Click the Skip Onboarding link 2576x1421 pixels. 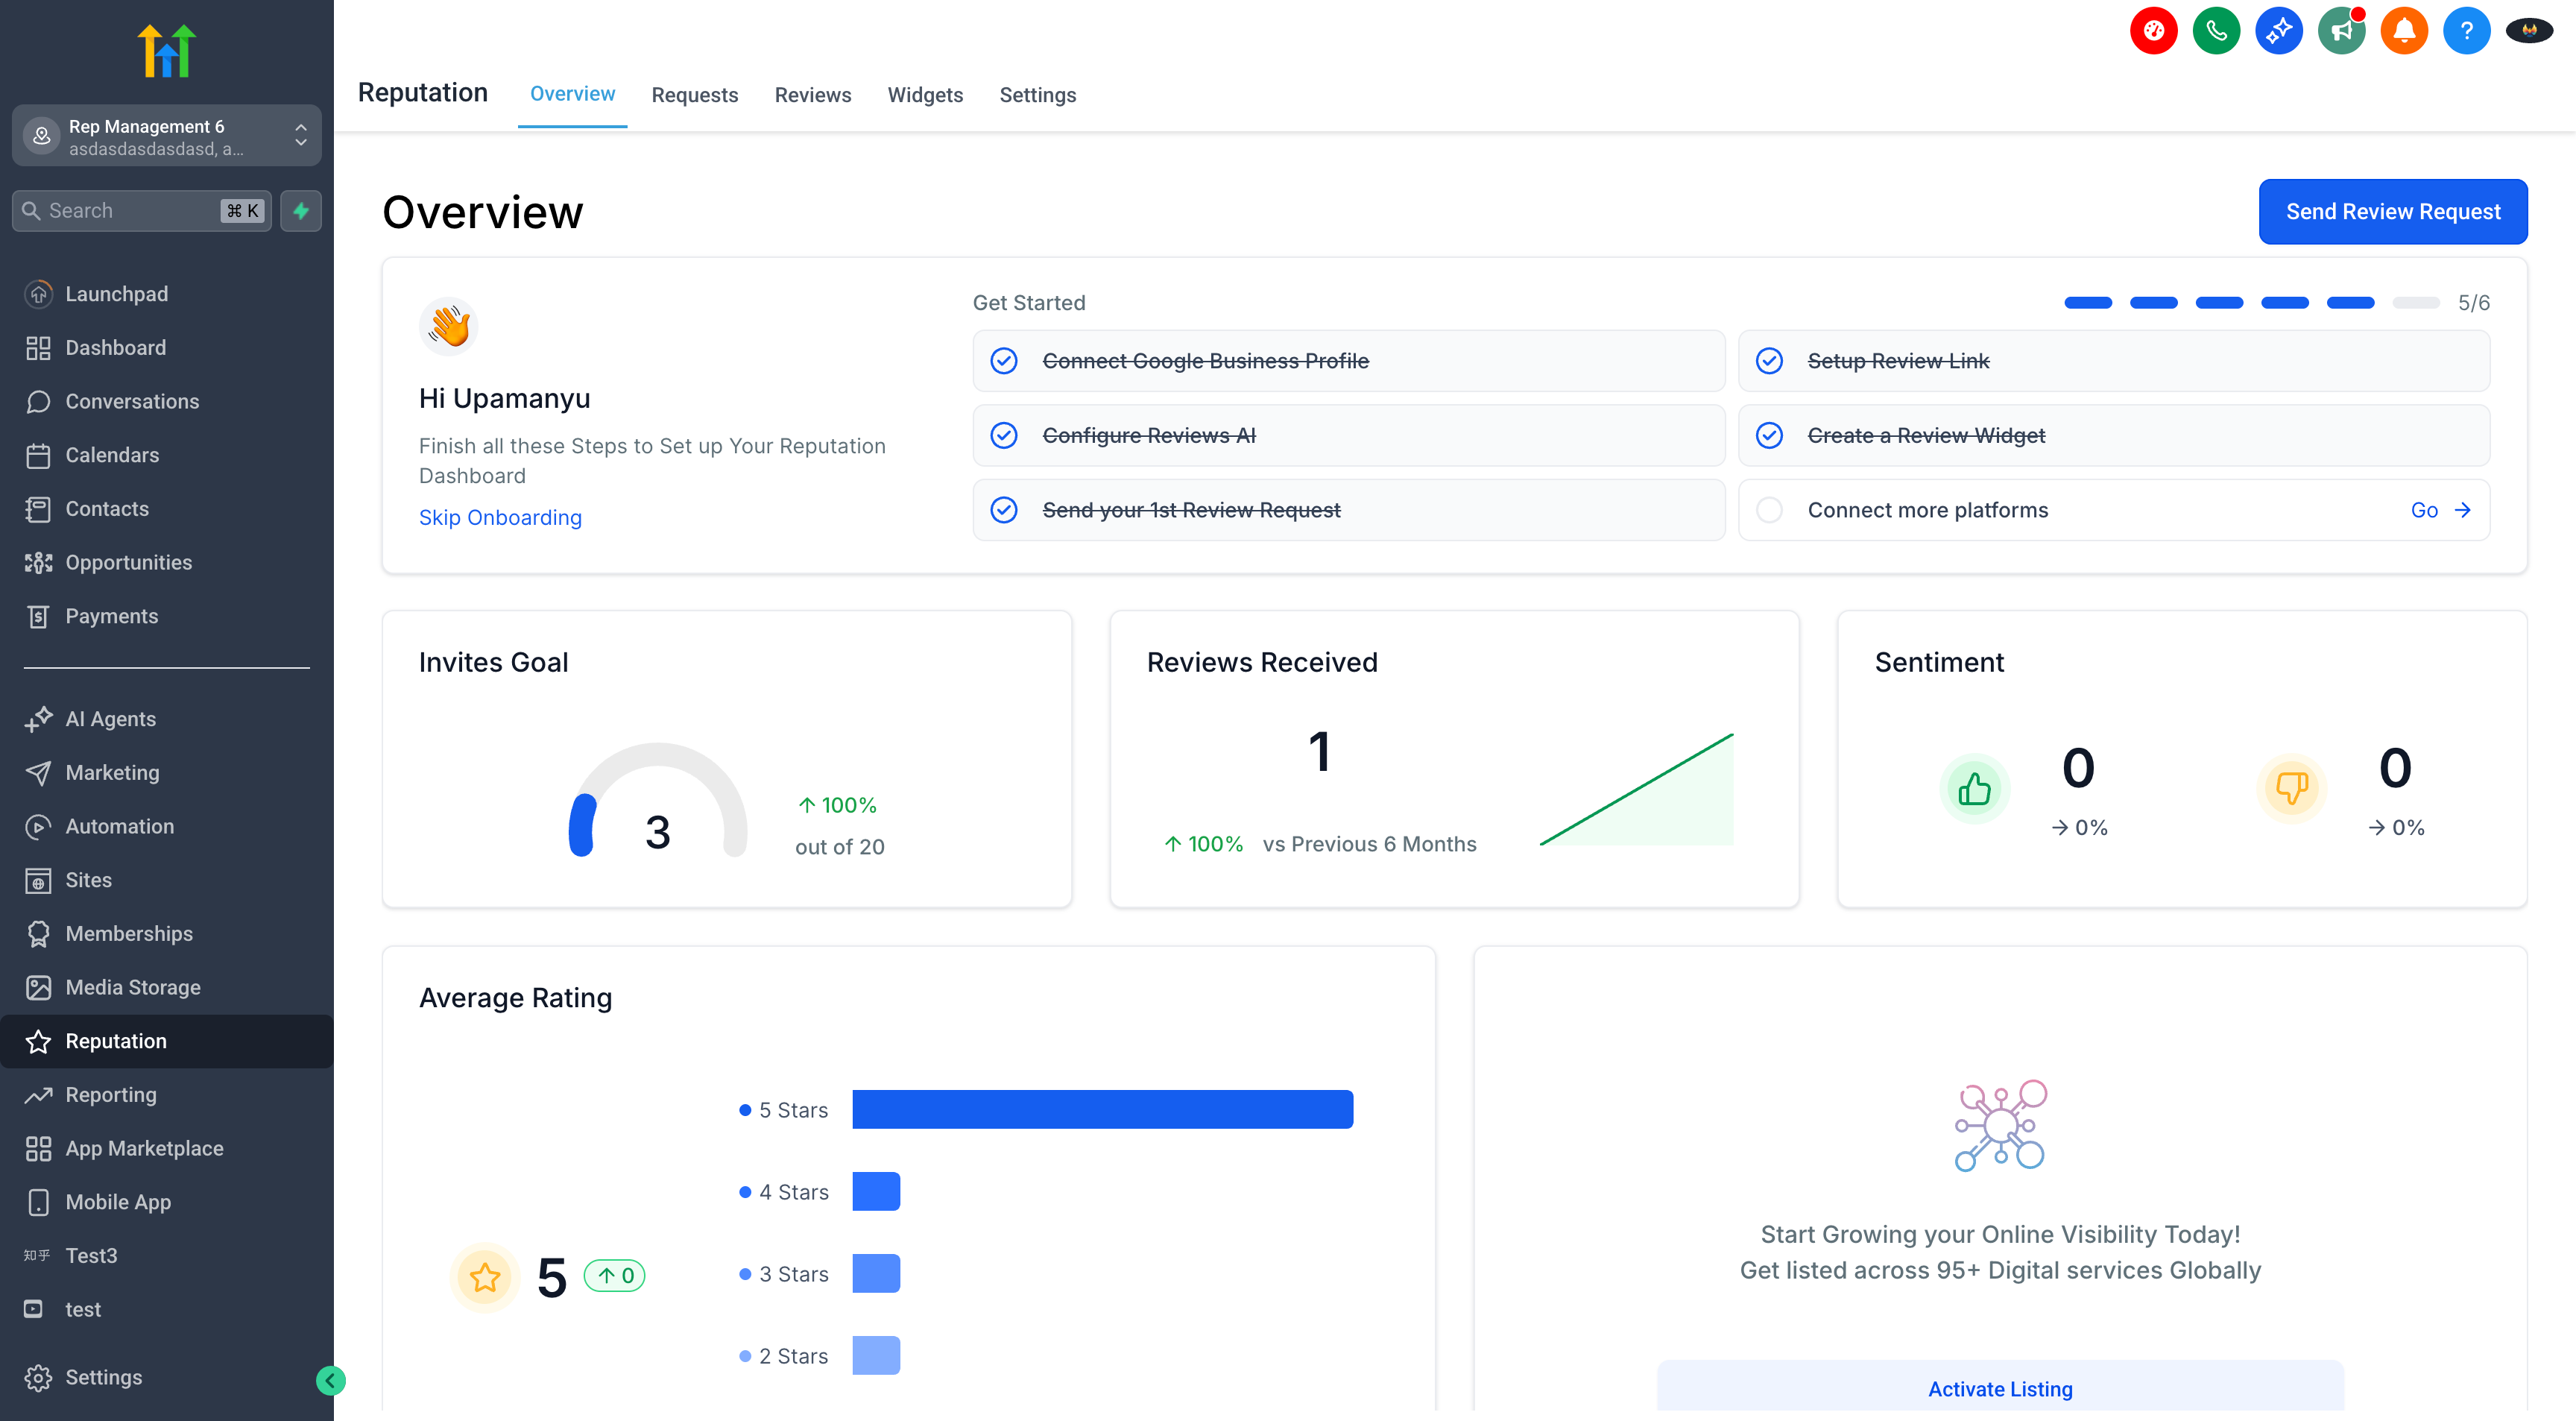click(500, 517)
